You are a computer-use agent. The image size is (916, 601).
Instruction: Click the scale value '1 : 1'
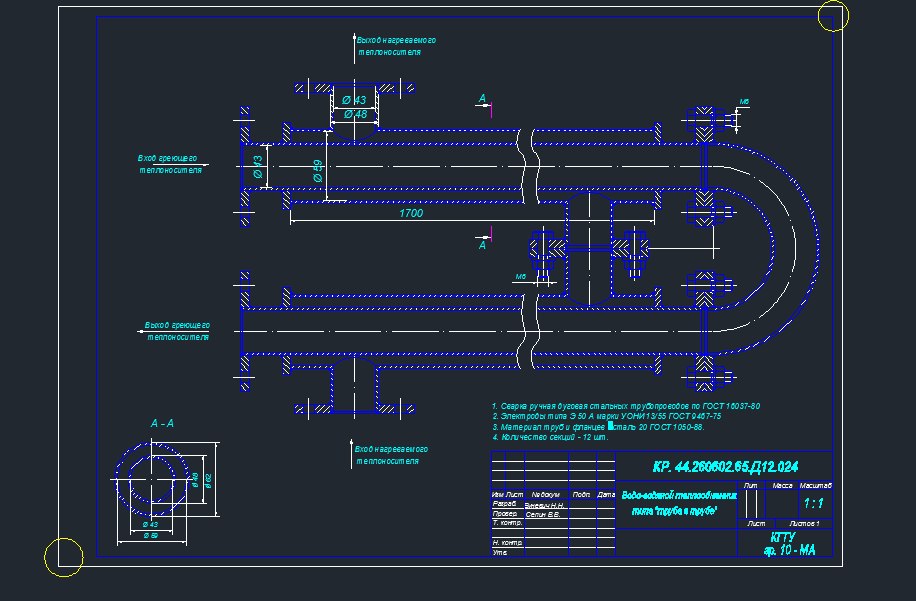(814, 503)
